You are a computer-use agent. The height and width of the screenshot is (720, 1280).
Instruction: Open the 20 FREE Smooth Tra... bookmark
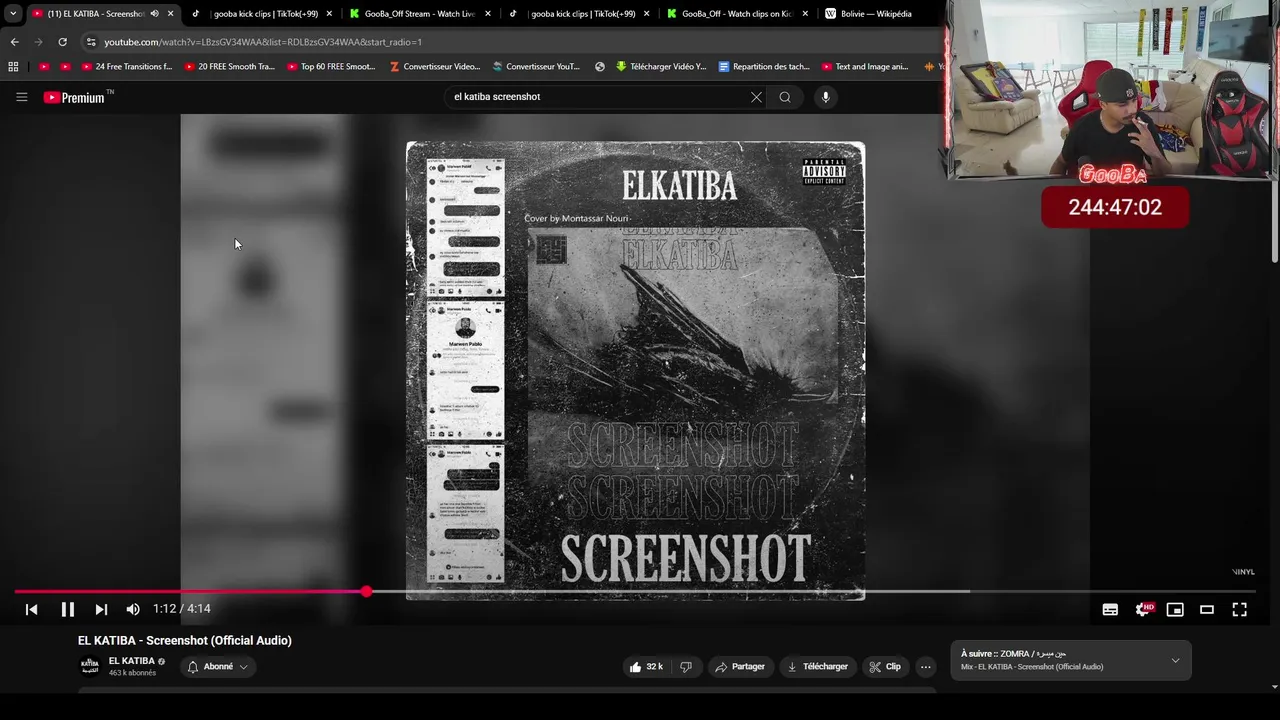229,67
